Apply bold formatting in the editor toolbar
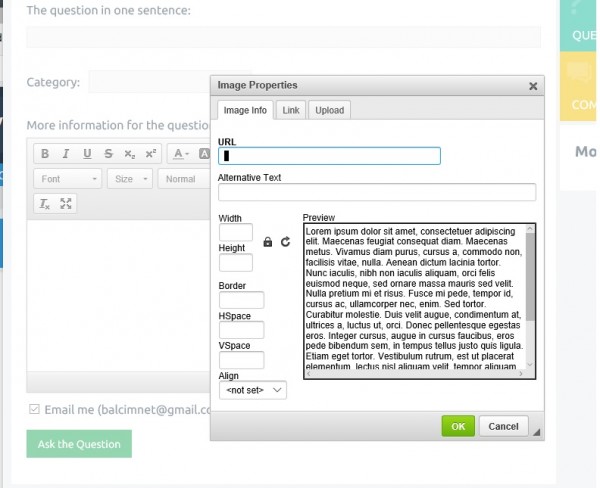The height and width of the screenshot is (488, 600). [45, 154]
